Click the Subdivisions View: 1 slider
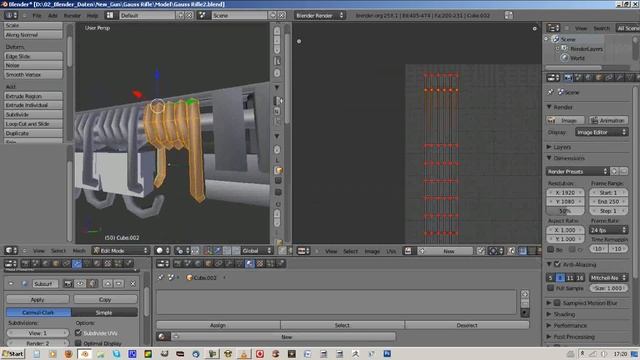The image size is (640, 360). [x=38, y=333]
